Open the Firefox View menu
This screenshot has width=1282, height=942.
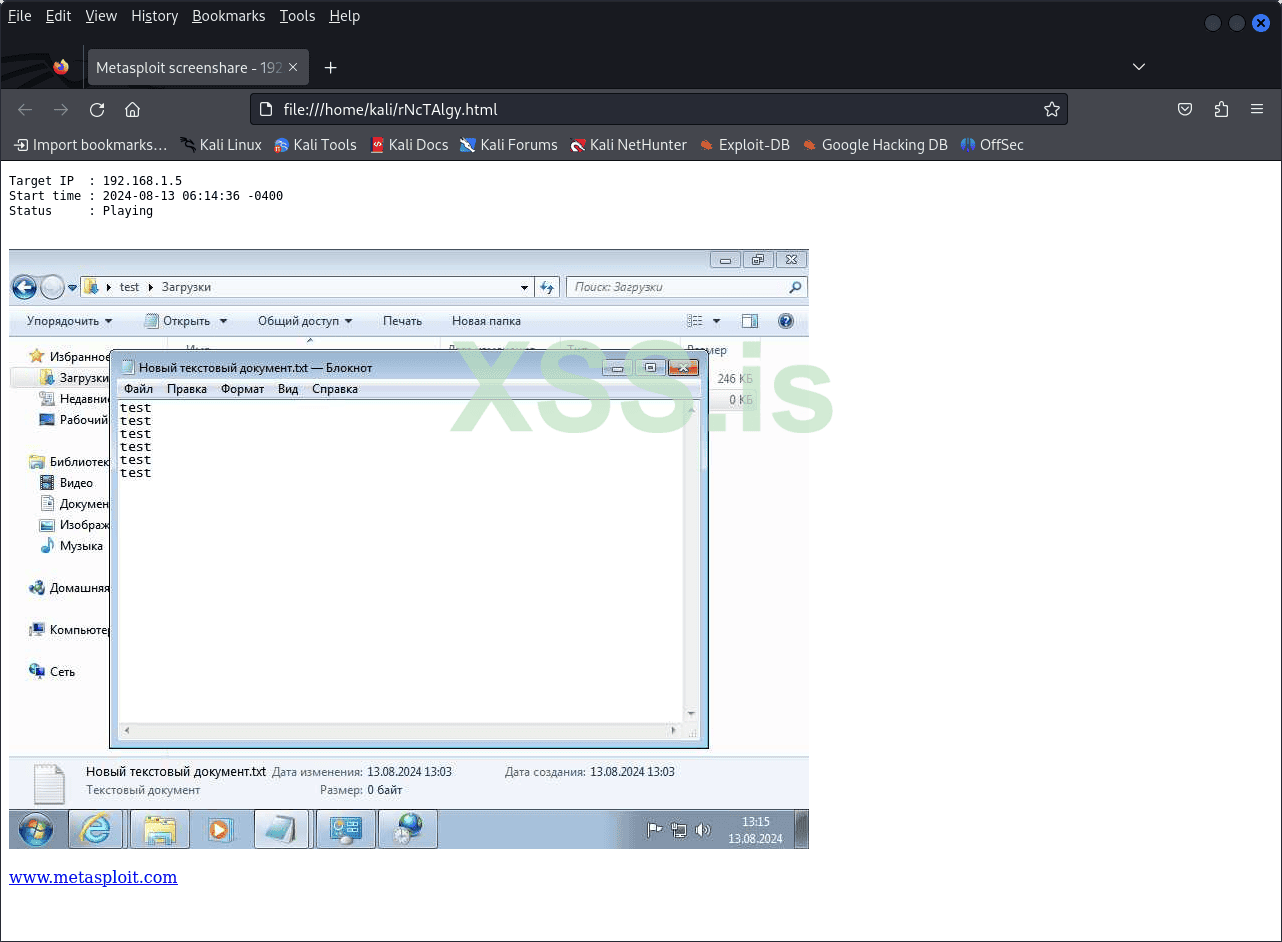(x=101, y=16)
